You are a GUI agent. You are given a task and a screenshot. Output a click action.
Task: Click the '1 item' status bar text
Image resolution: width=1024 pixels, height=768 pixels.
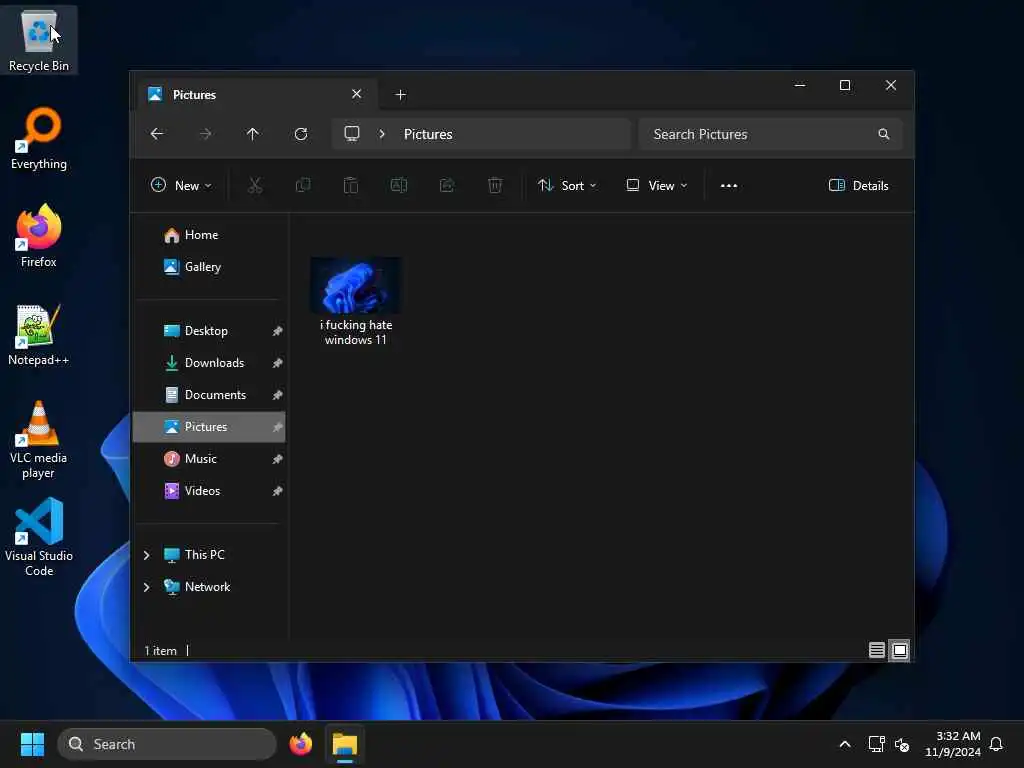161,650
